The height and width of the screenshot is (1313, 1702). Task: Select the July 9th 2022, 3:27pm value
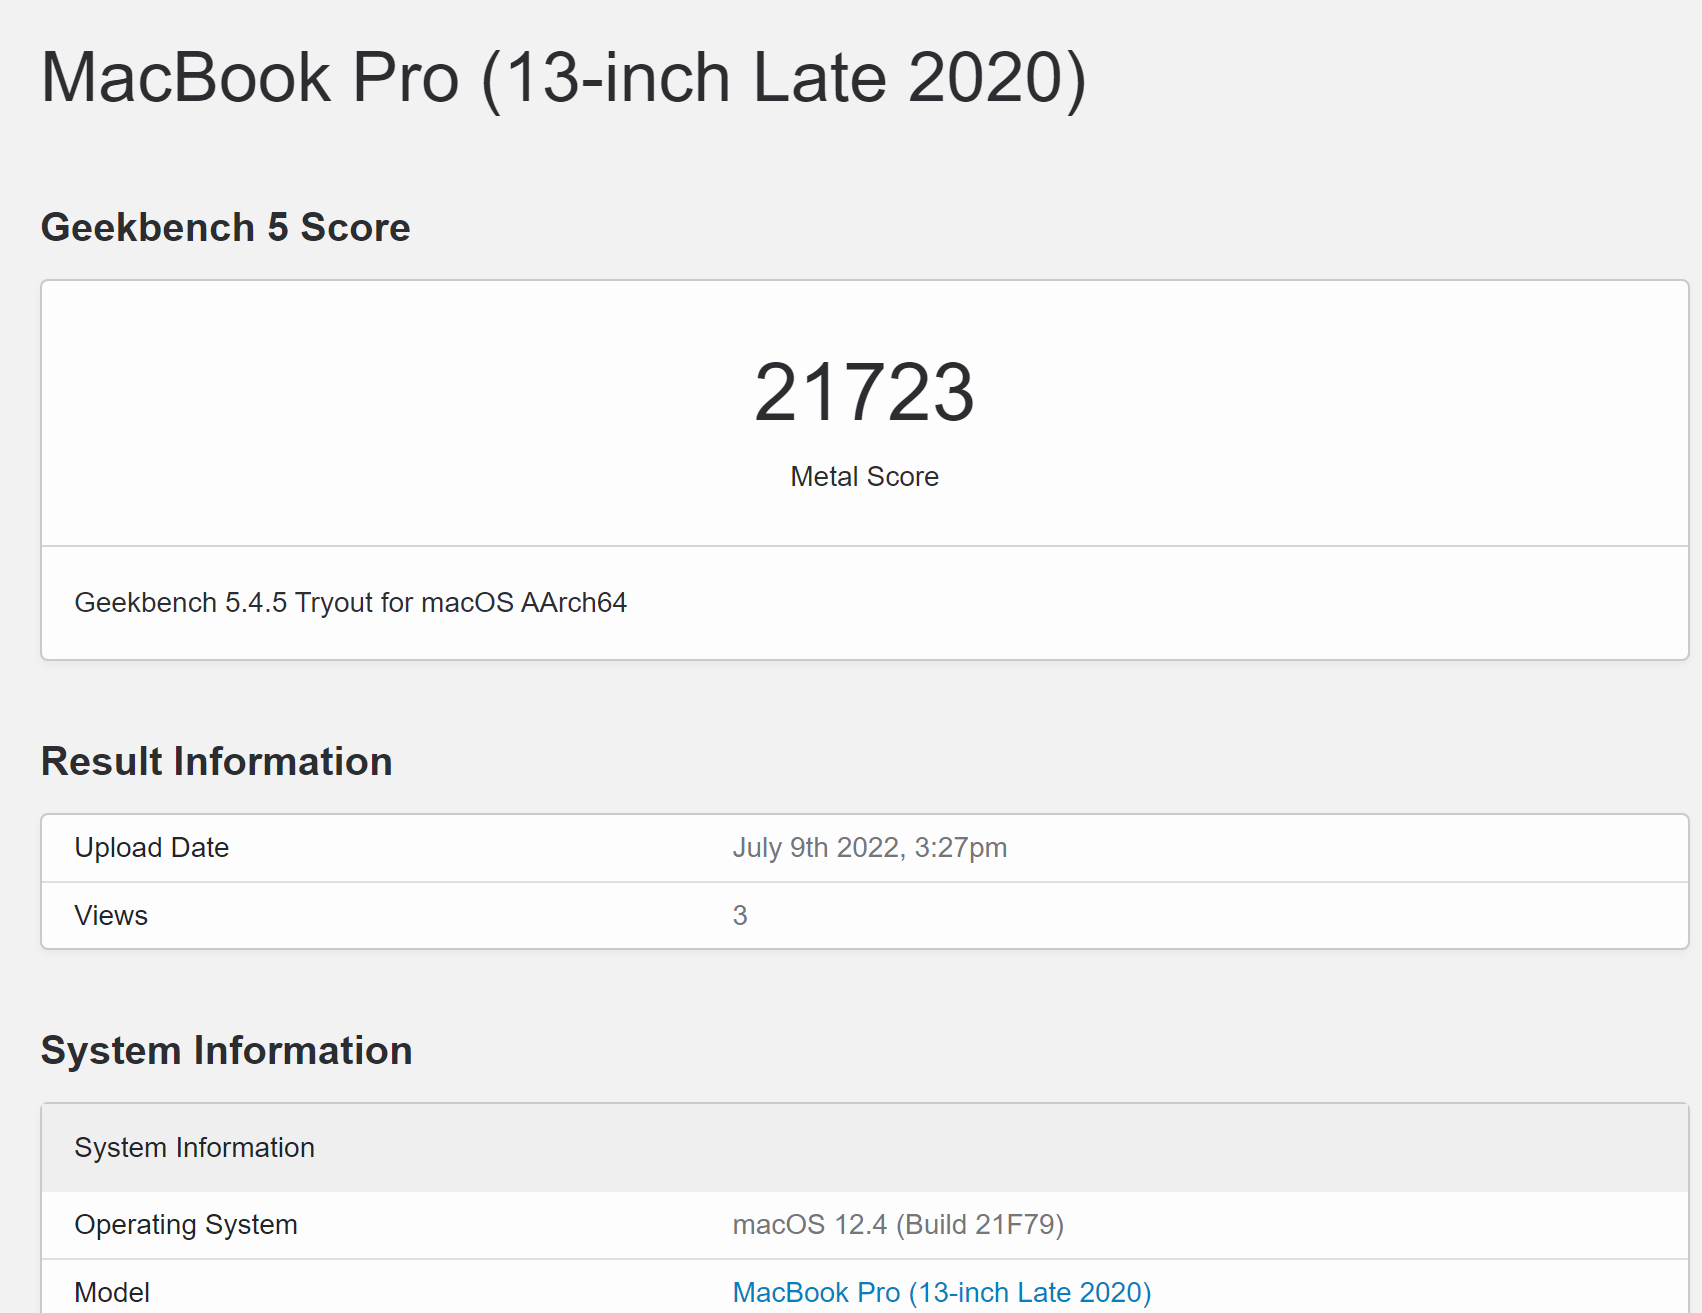click(x=870, y=847)
